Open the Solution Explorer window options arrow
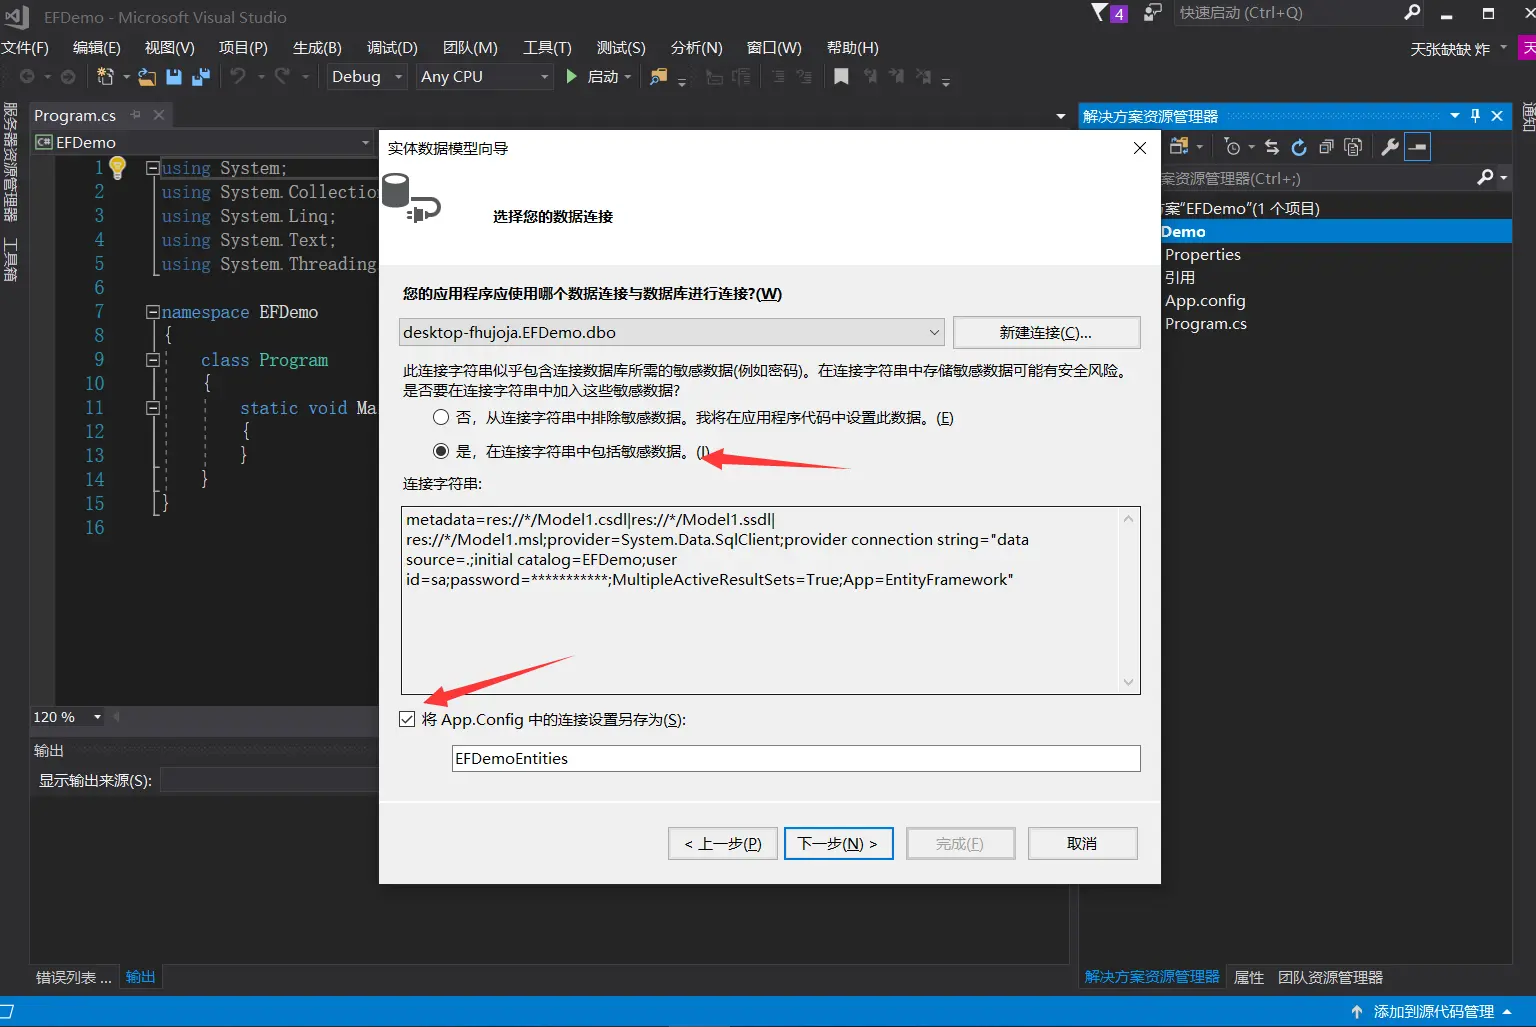 pos(1455,116)
